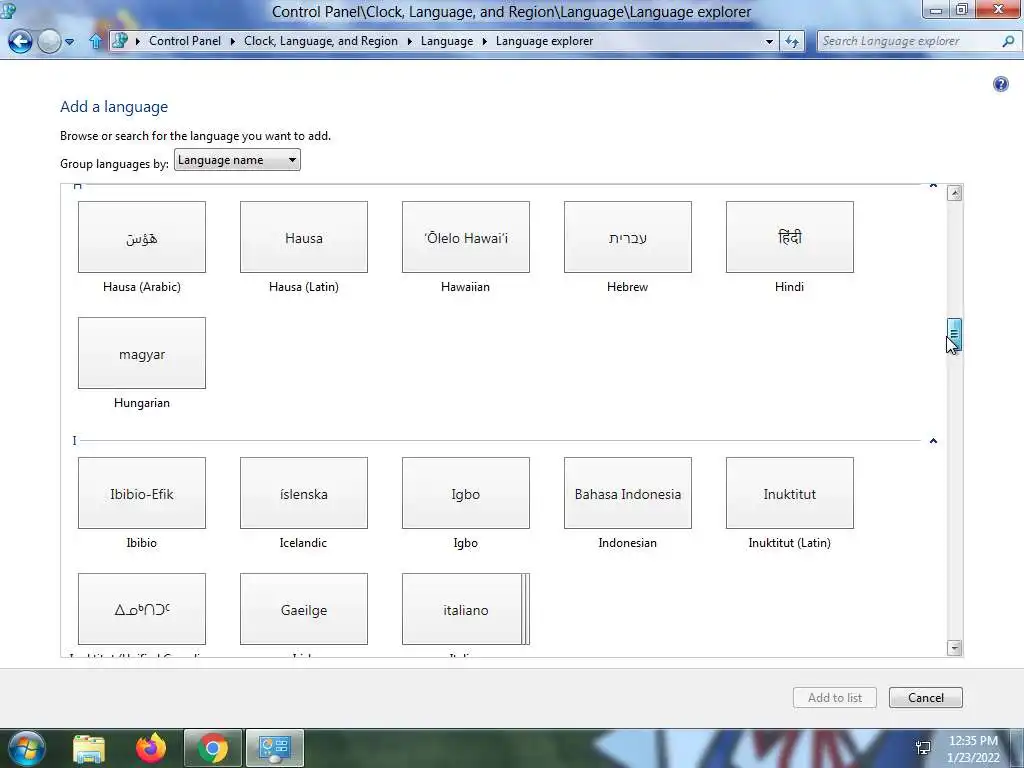Select the Hindi language tile
1024x768 pixels.
coord(790,237)
